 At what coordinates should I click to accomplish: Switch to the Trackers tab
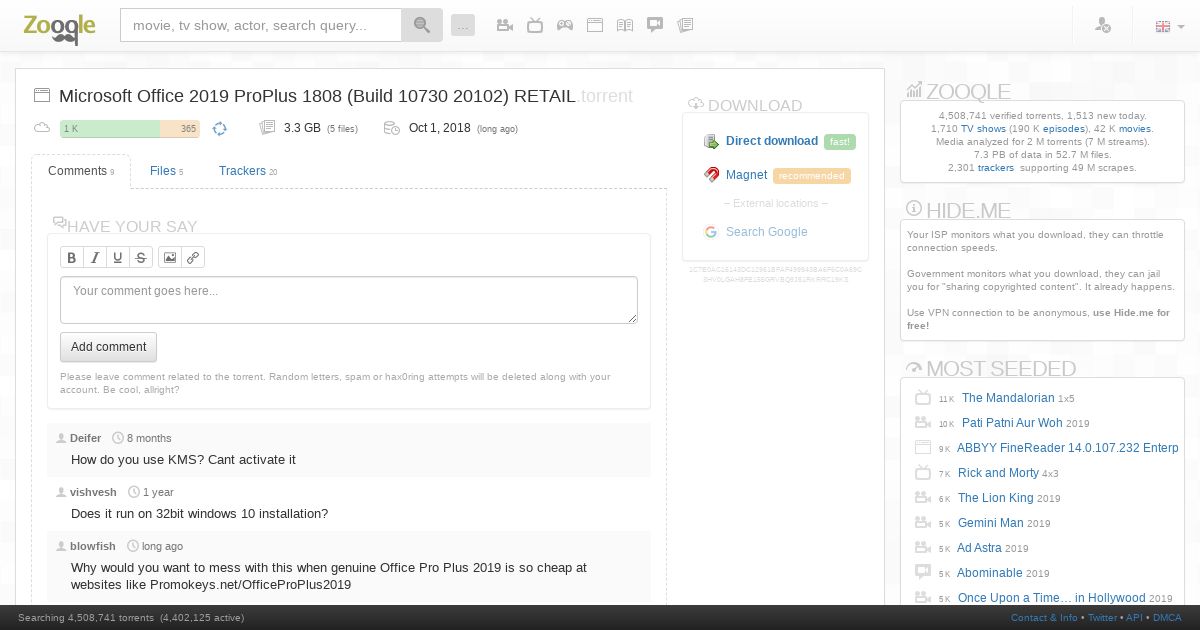point(247,171)
